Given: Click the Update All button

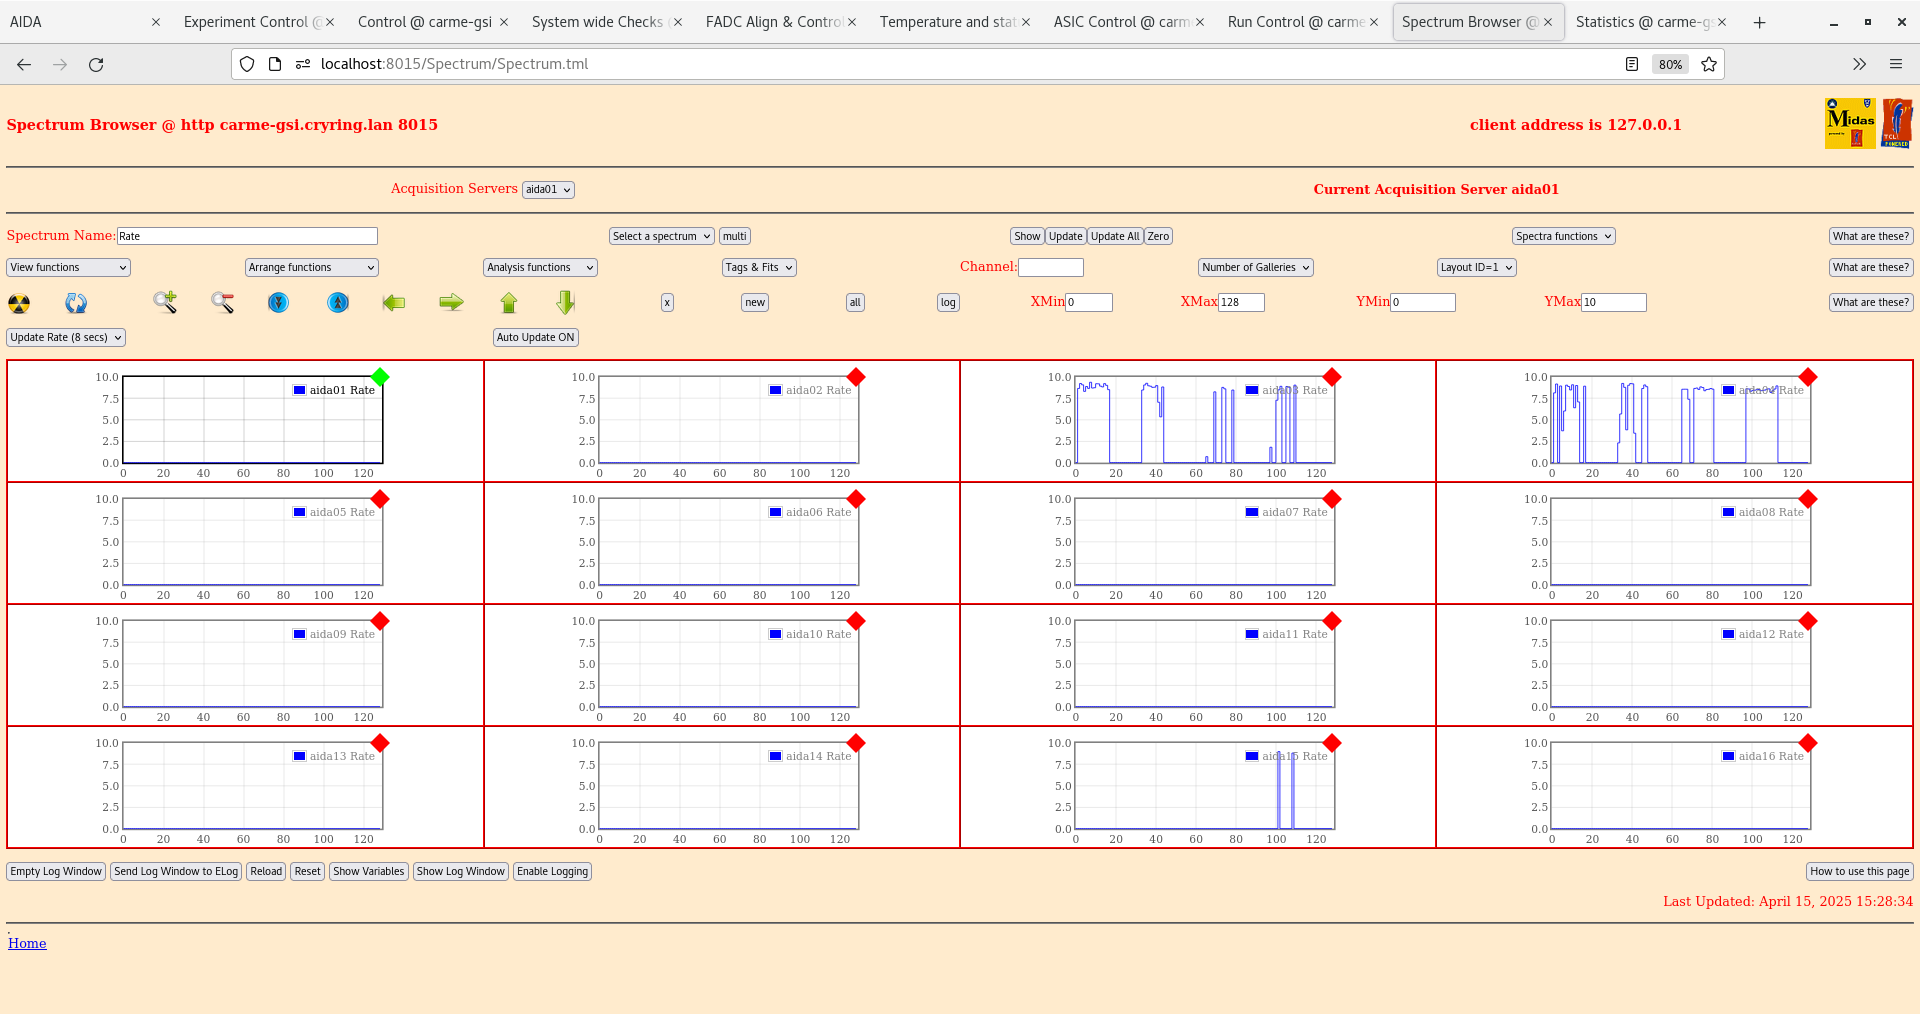Looking at the screenshot, I should [1114, 236].
